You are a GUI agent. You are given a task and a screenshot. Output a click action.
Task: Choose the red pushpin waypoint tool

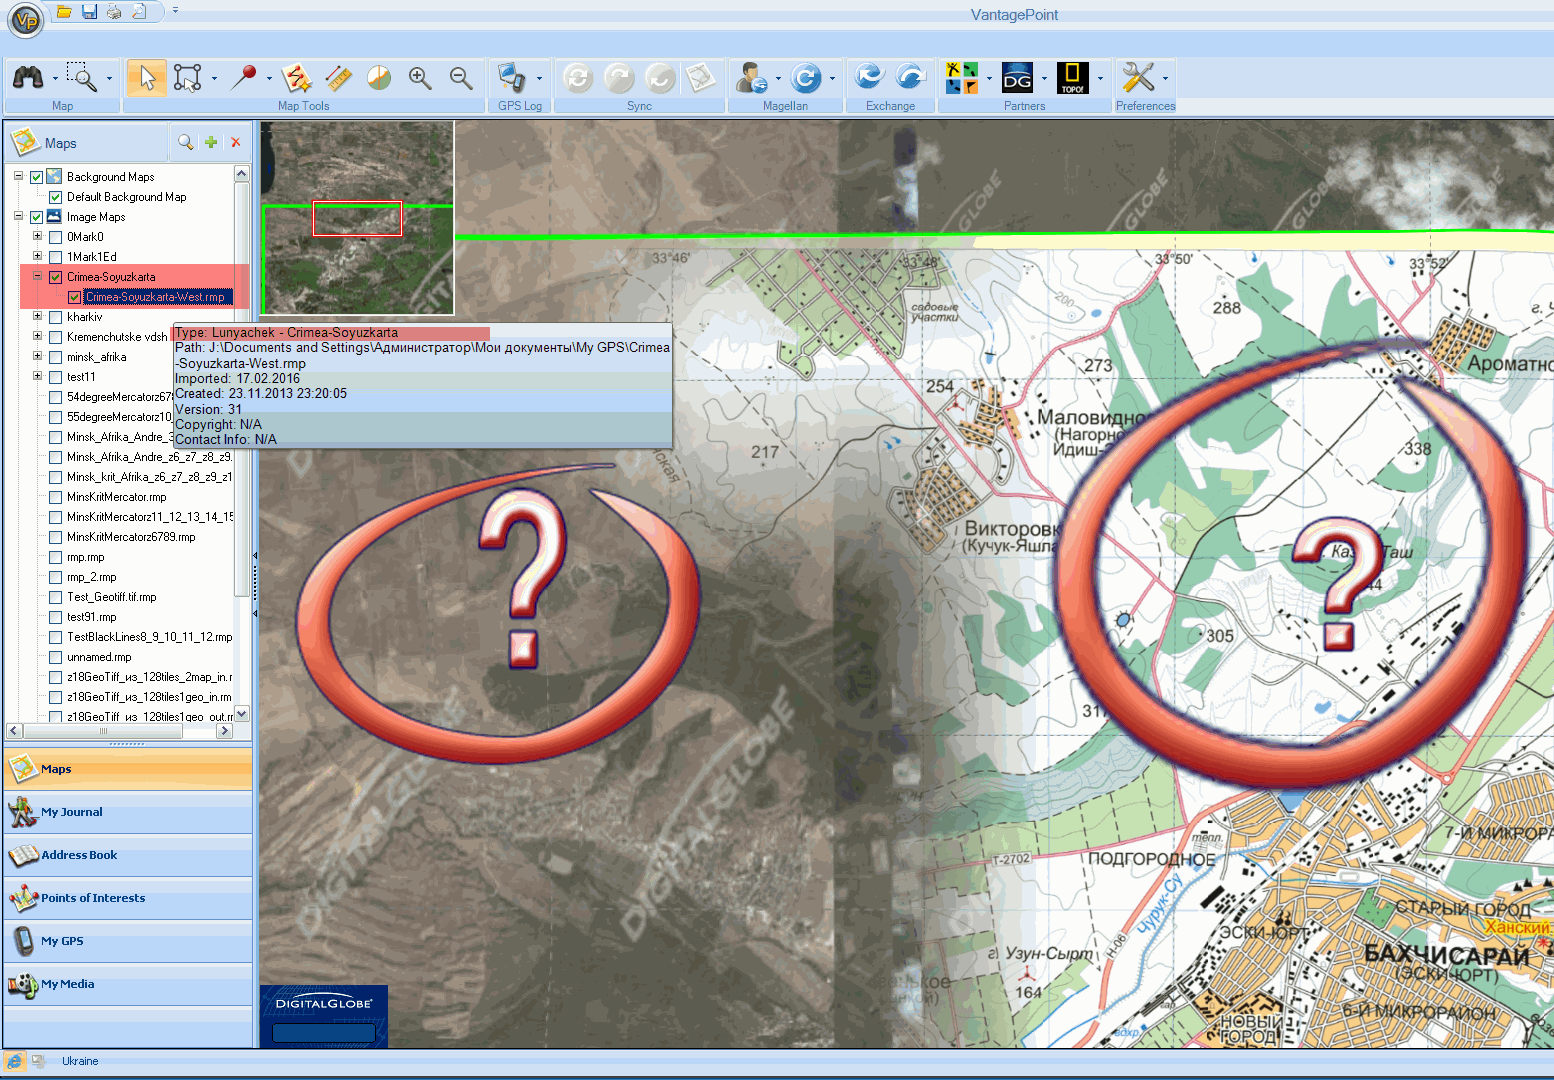tap(243, 78)
